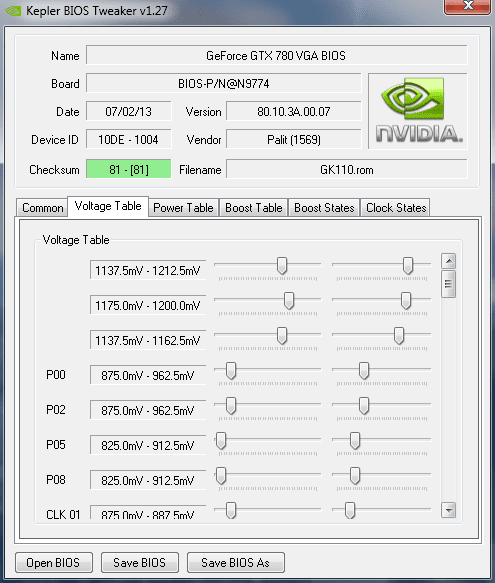Select the Voltage Table tab

tap(108, 206)
